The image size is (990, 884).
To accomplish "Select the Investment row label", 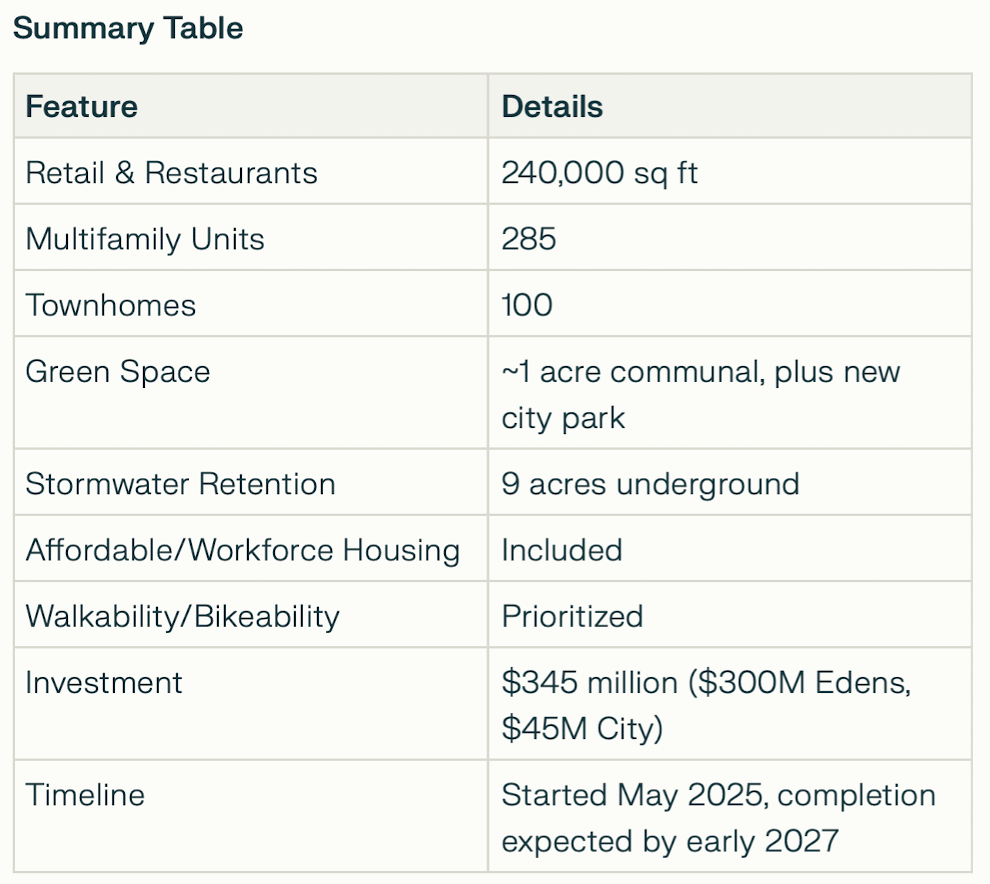I will [x=104, y=682].
